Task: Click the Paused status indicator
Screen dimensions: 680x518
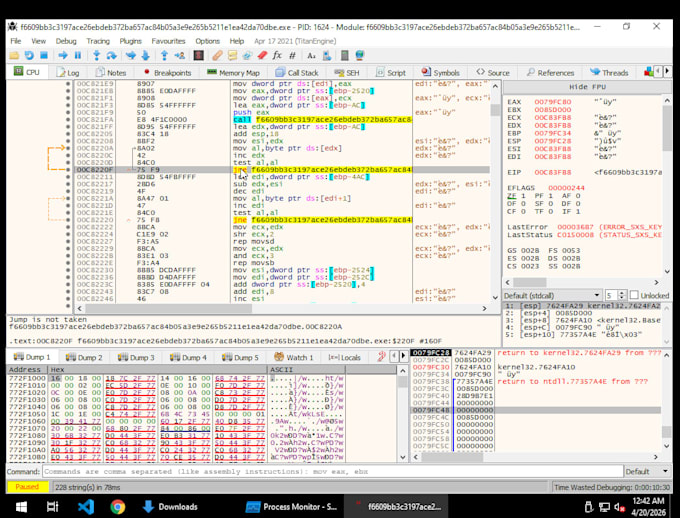Action: (x=27, y=487)
